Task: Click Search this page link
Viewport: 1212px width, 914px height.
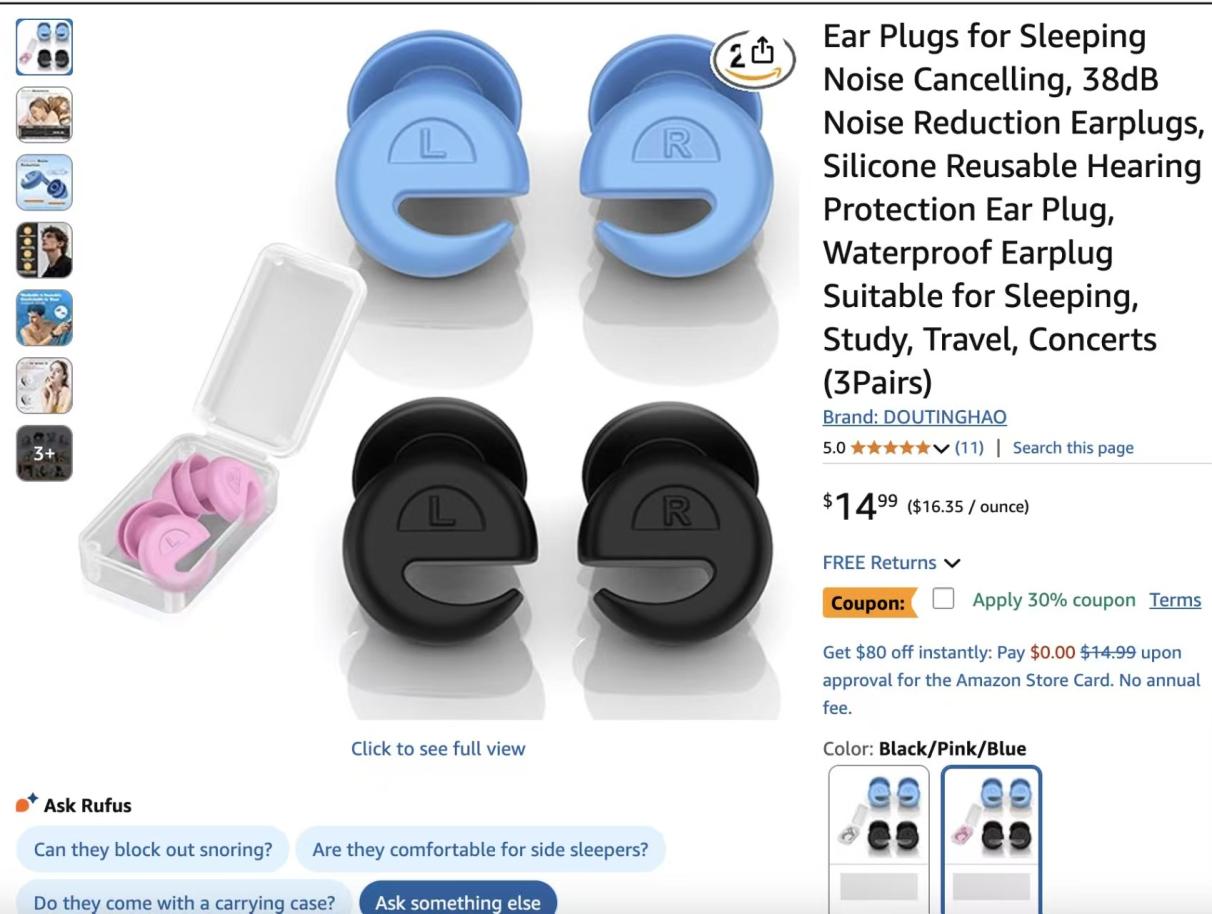Action: click(x=1073, y=447)
